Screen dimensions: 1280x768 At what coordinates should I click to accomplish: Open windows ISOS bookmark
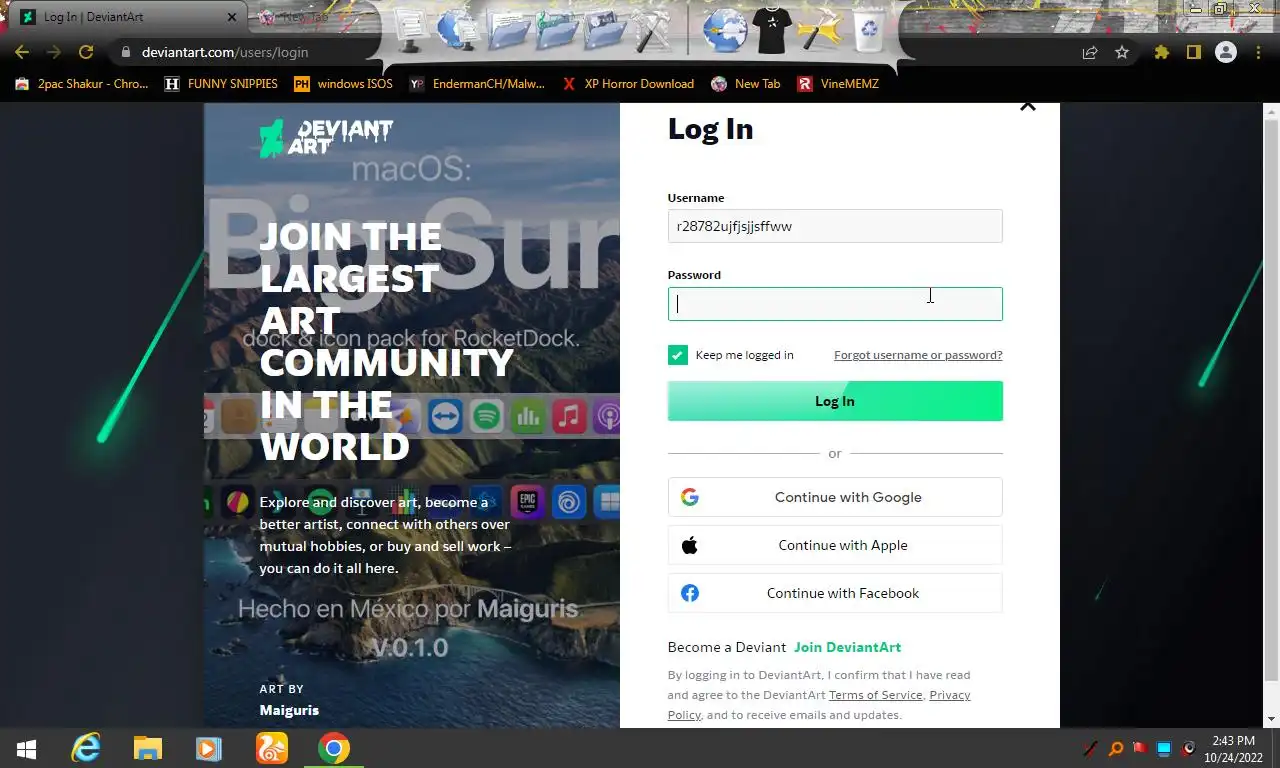point(343,84)
